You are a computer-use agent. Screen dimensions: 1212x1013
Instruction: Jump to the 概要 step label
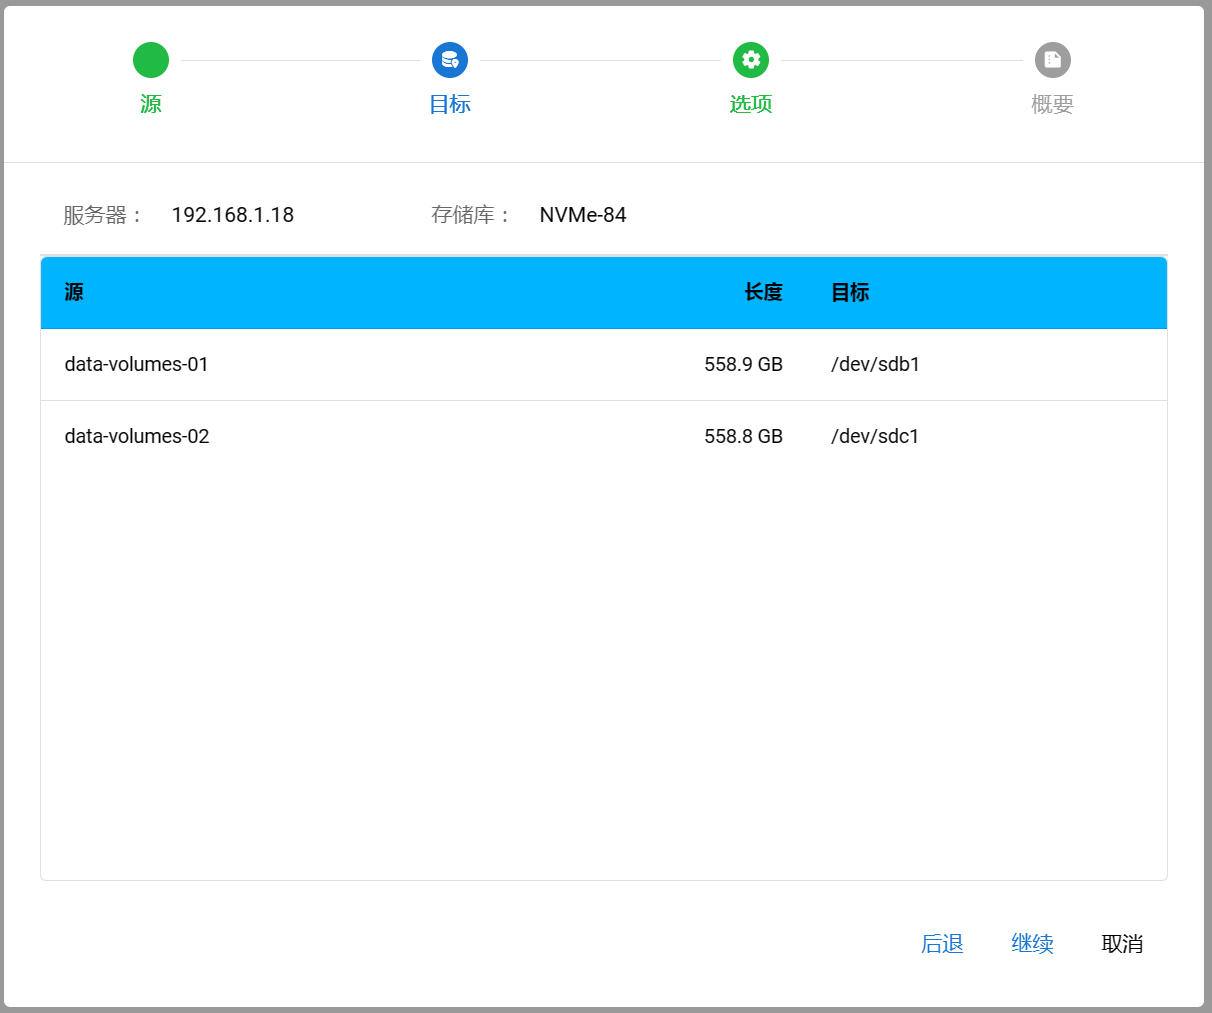pos(1052,104)
